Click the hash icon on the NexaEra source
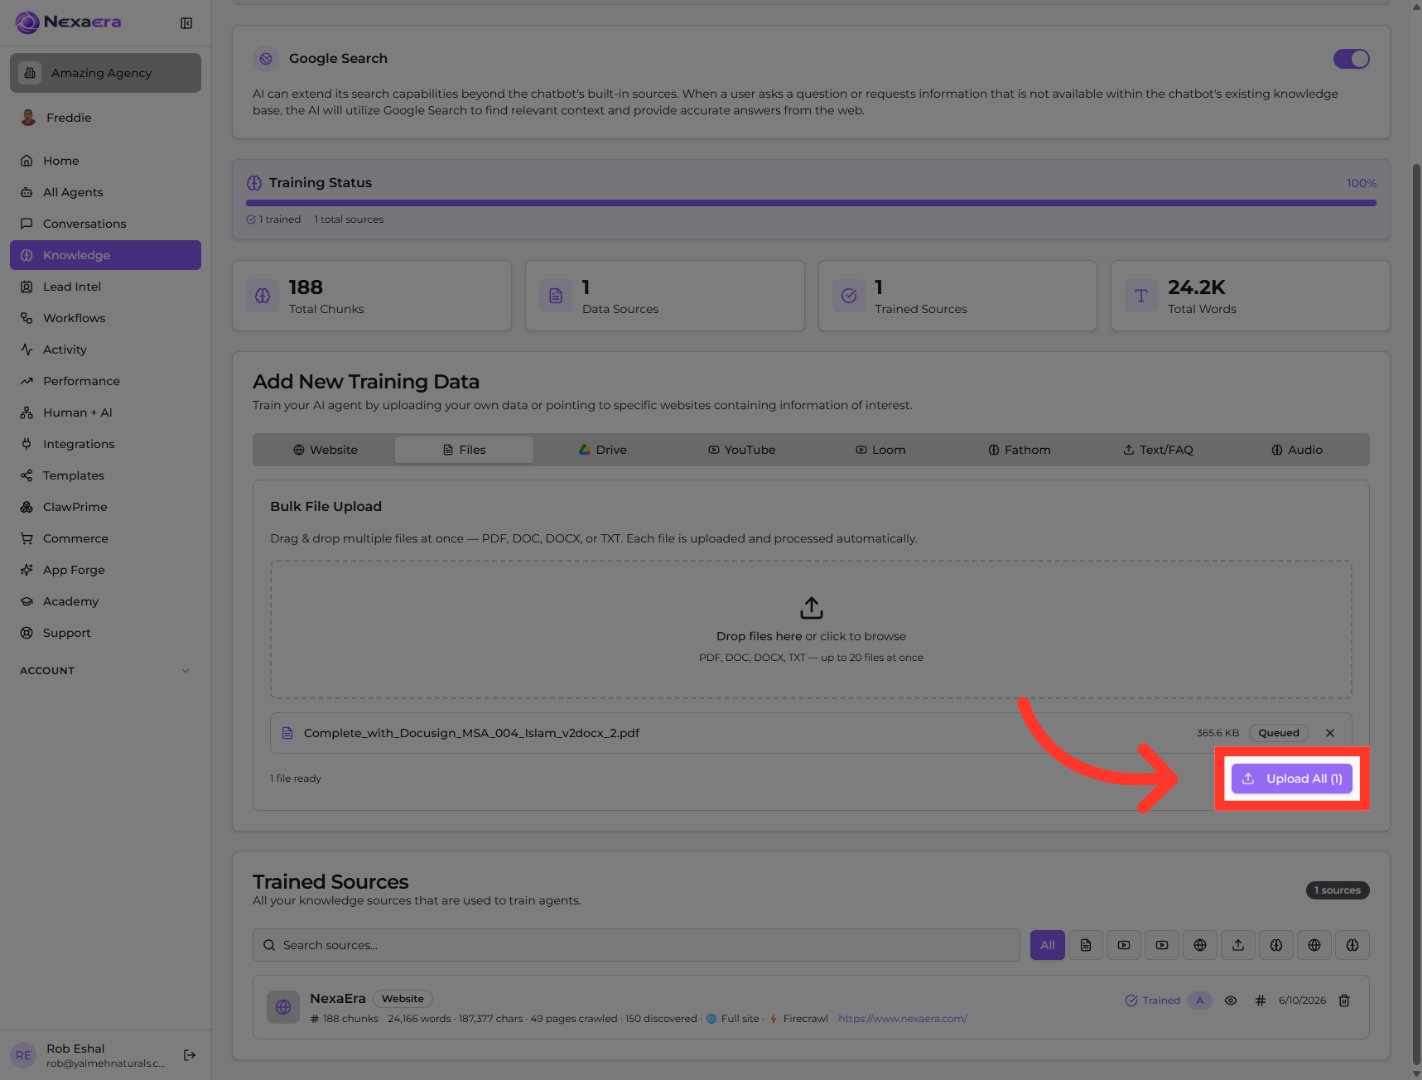The height and width of the screenshot is (1080, 1422). pyautogui.click(x=1260, y=1000)
